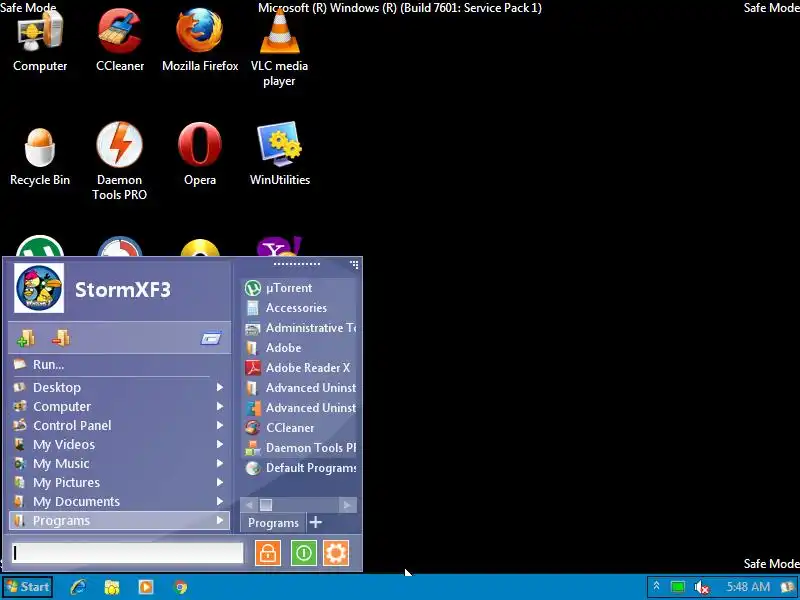The width and height of the screenshot is (800, 600).
Task: Launch µTorrent from the programs list
Action: point(299,288)
